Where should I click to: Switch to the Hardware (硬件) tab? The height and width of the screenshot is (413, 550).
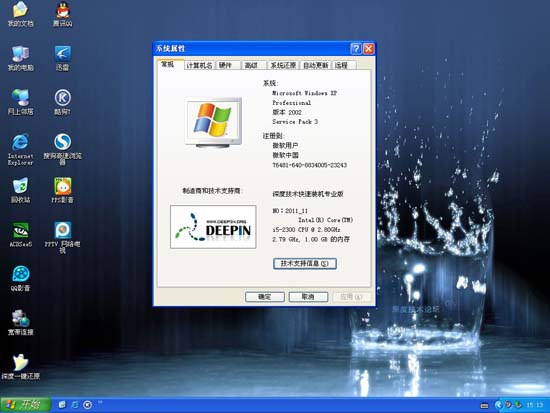[228, 65]
